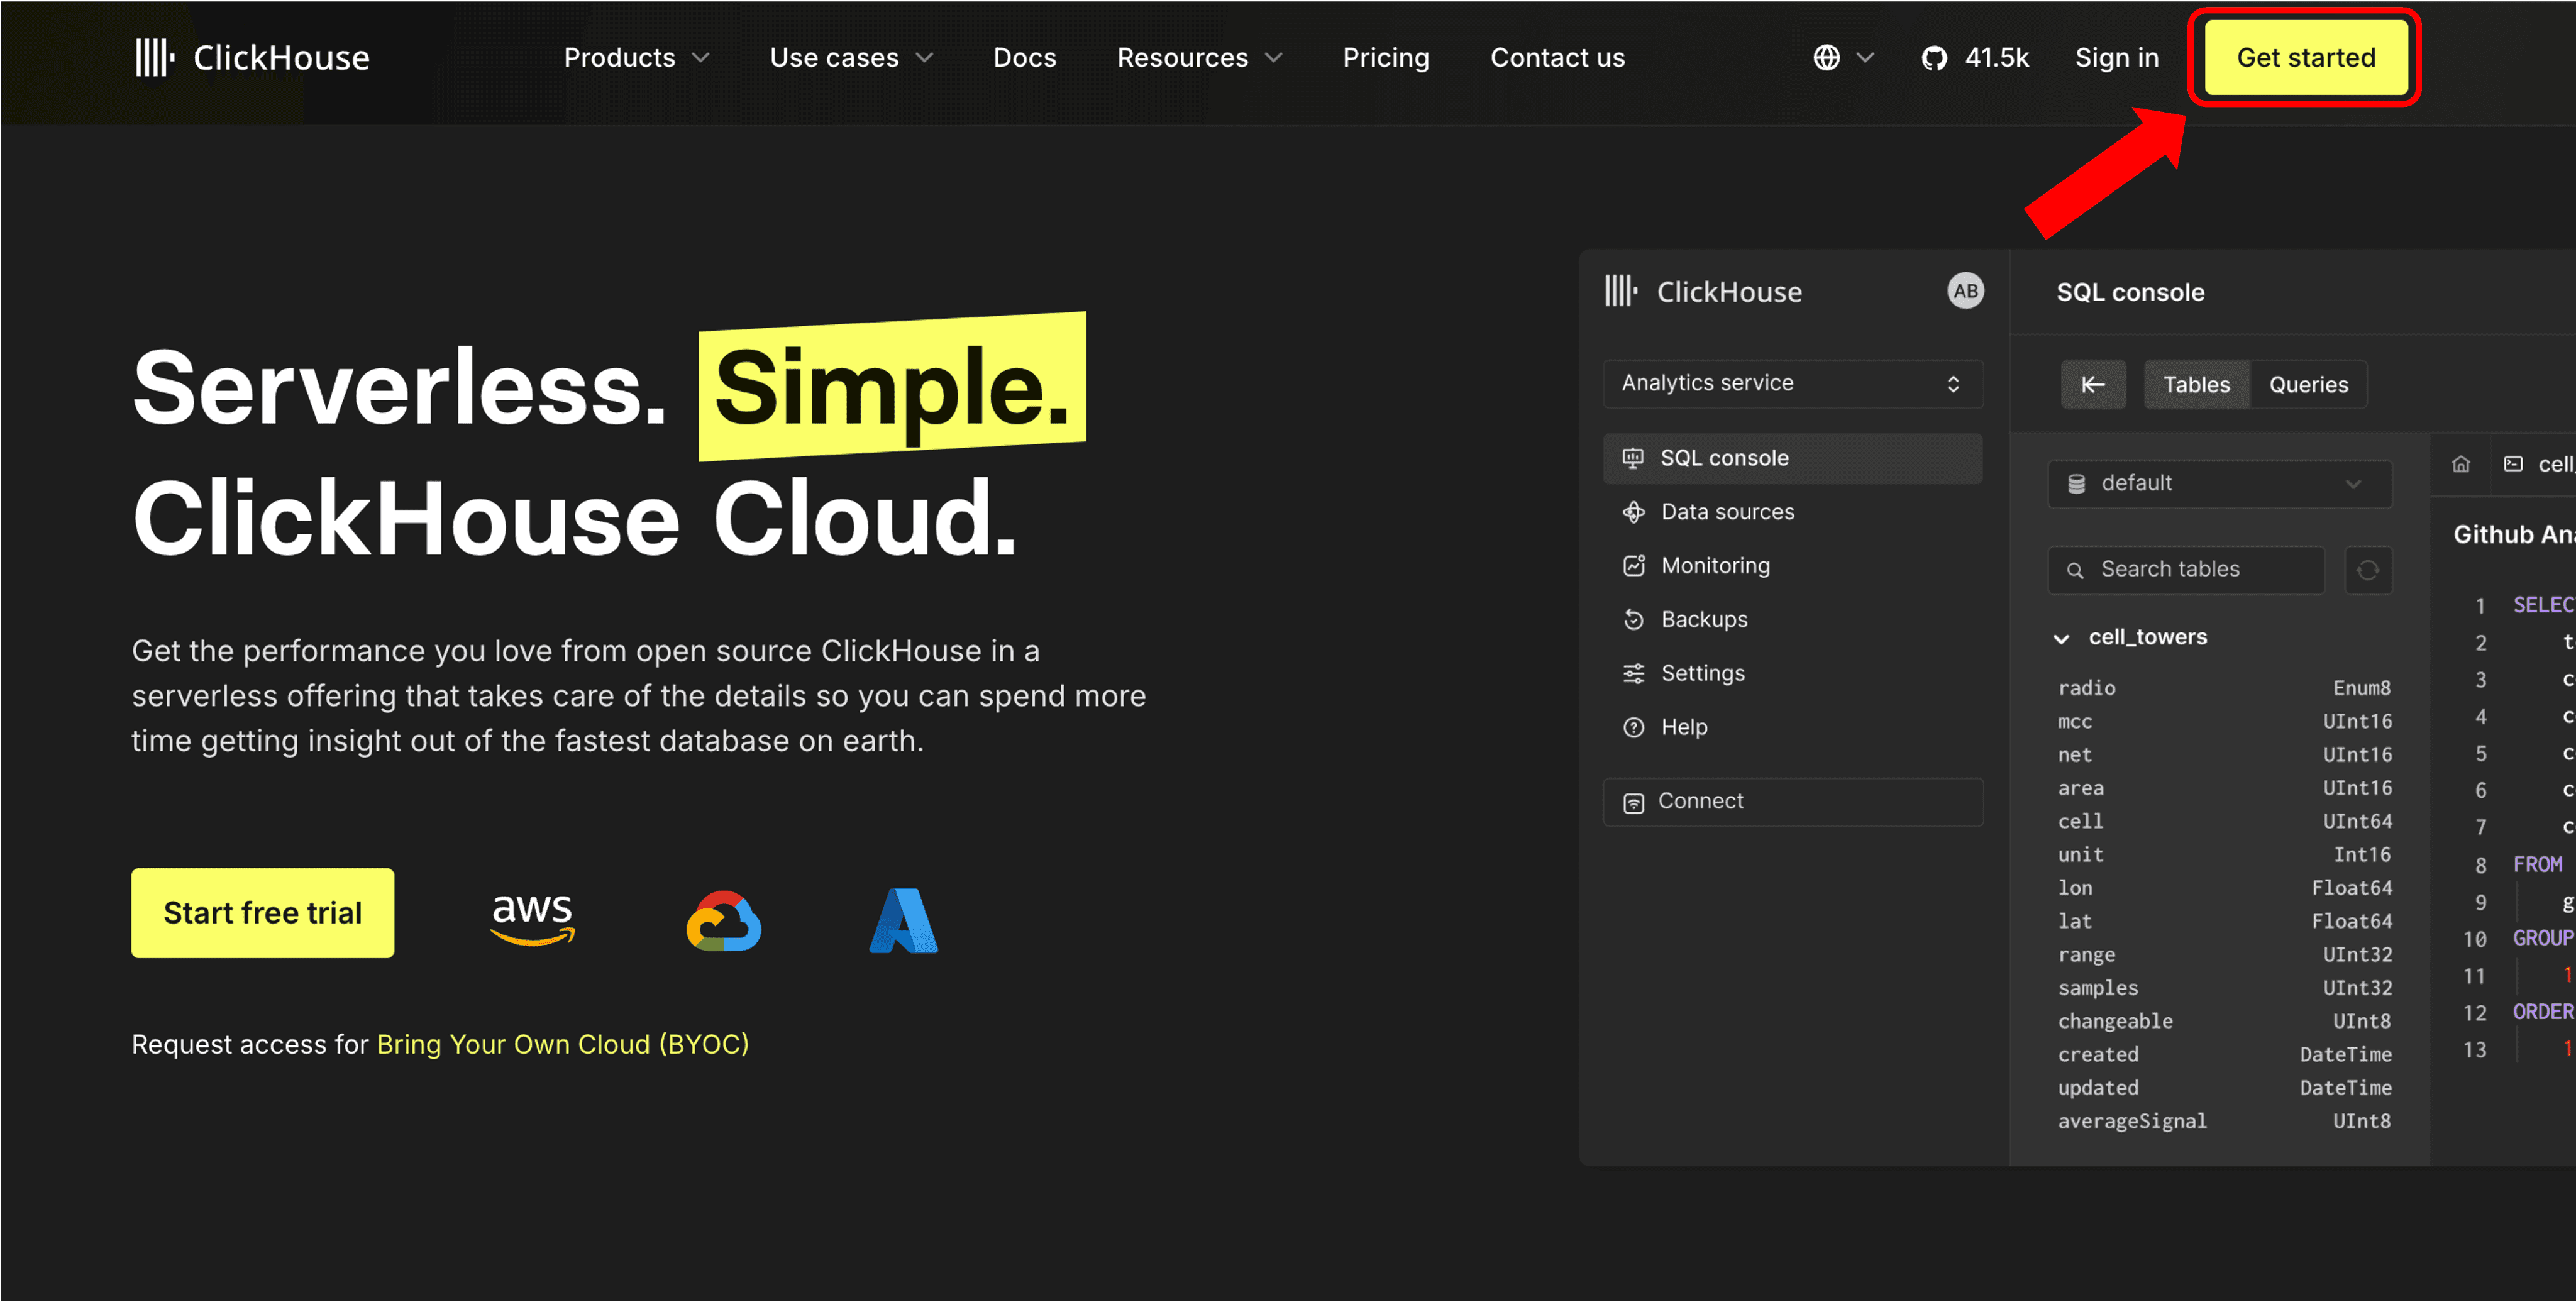
Task: Click the SQL console heading
Action: 2130,292
